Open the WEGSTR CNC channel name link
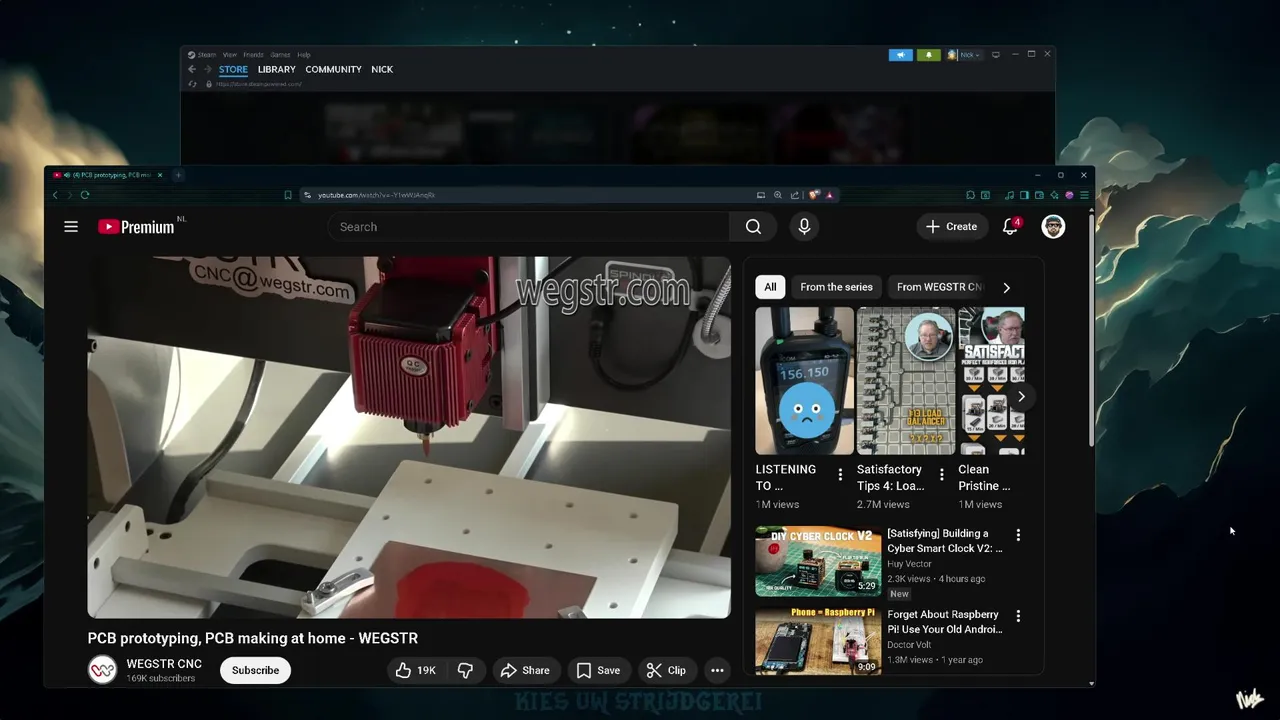Image resolution: width=1280 pixels, height=720 pixels. tap(164, 664)
